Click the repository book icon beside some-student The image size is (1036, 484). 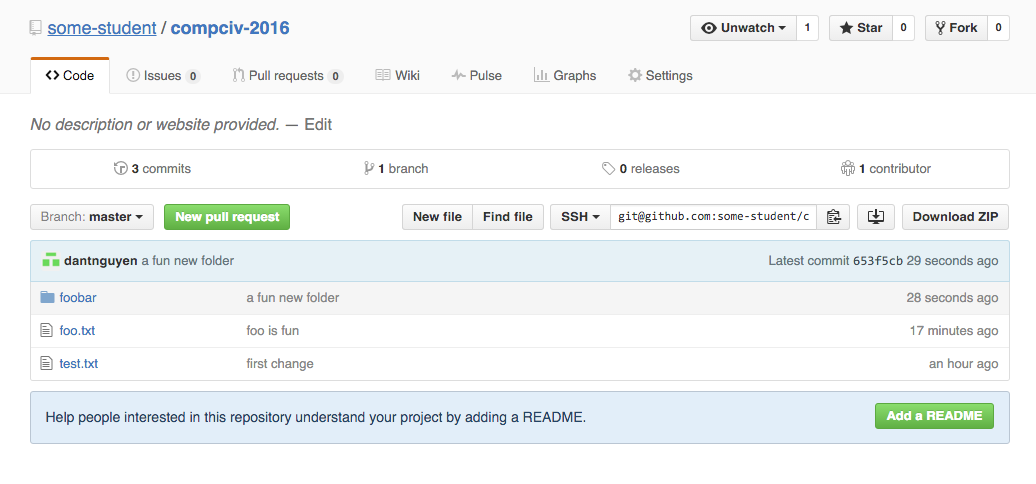point(36,28)
